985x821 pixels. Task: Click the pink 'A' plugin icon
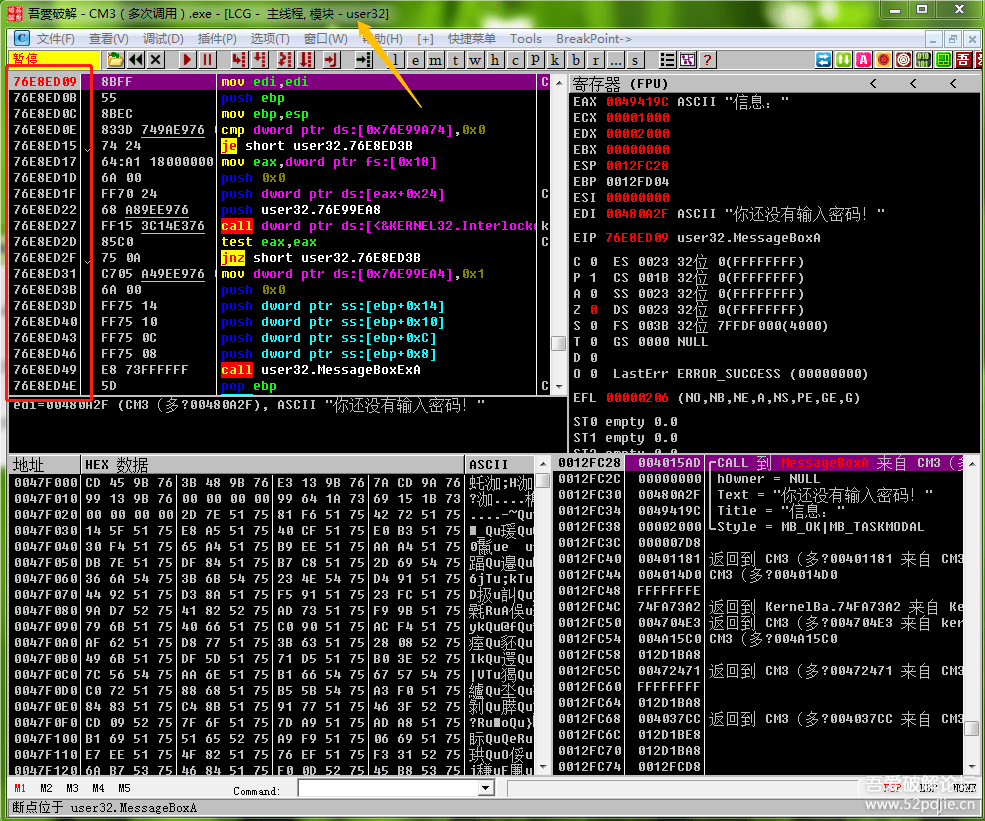point(863,60)
